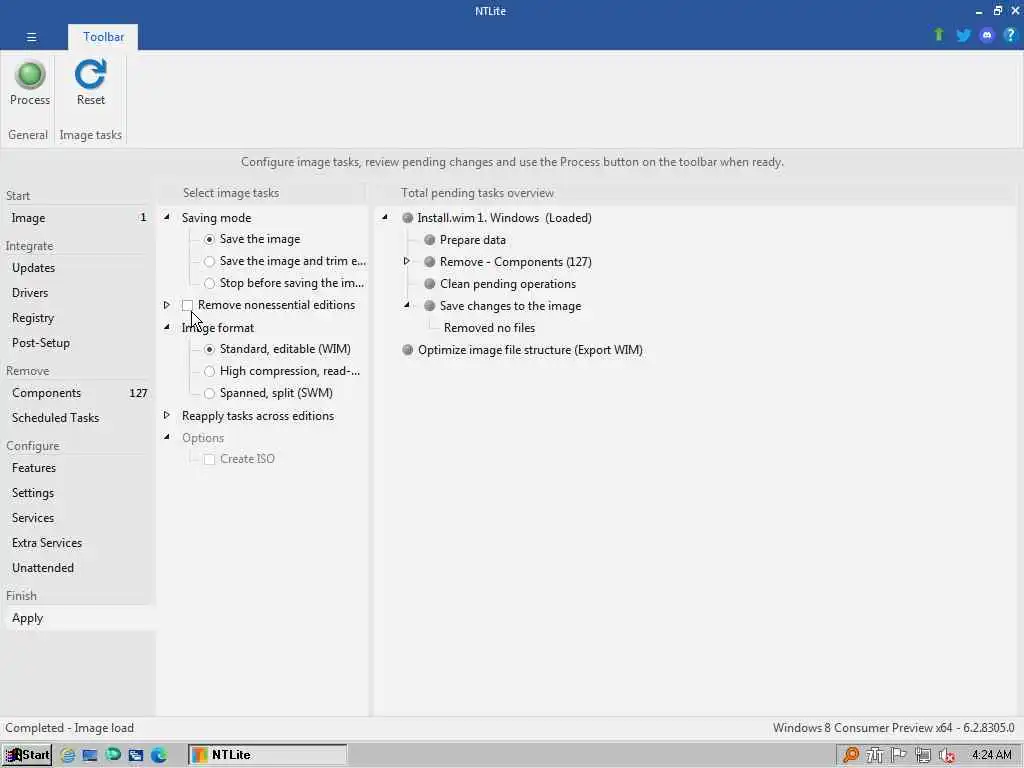Image resolution: width=1024 pixels, height=768 pixels.
Task: Click the green Process button
Action: [29, 83]
